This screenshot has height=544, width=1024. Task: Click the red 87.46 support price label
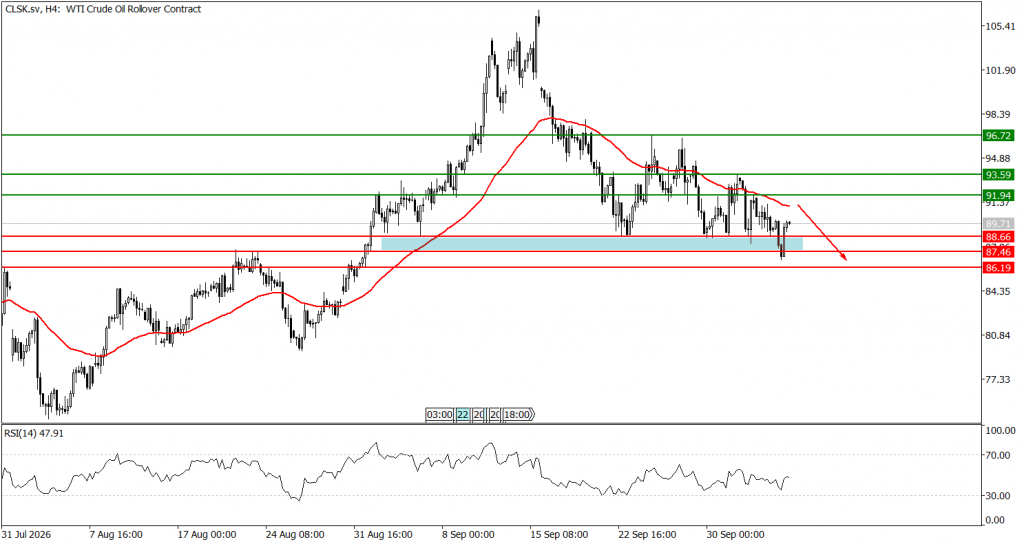(x=999, y=251)
